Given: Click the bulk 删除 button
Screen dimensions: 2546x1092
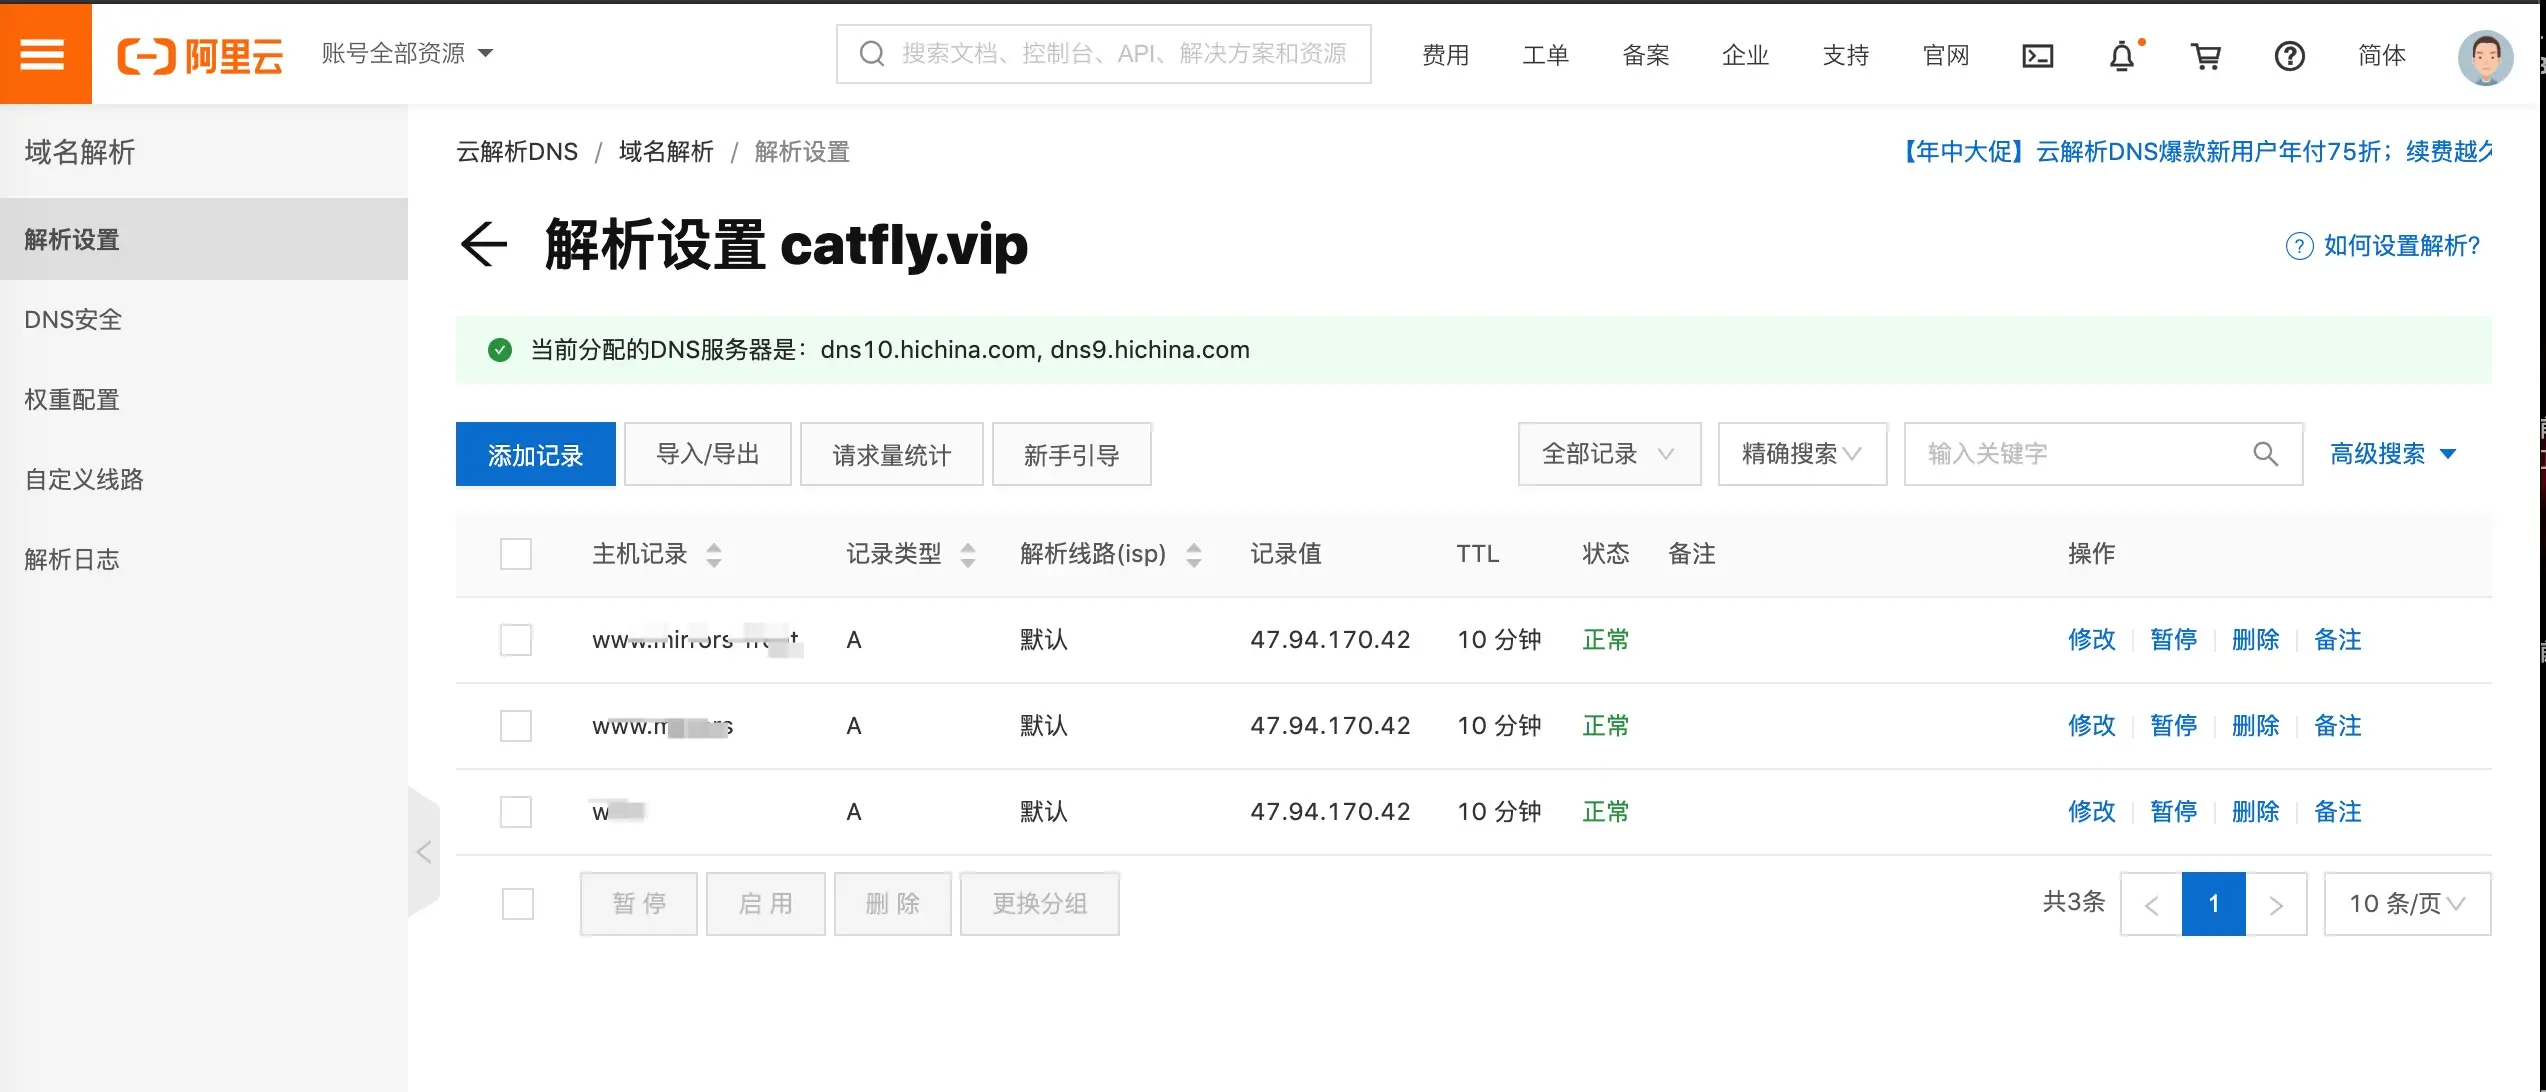Looking at the screenshot, I should (x=893, y=904).
